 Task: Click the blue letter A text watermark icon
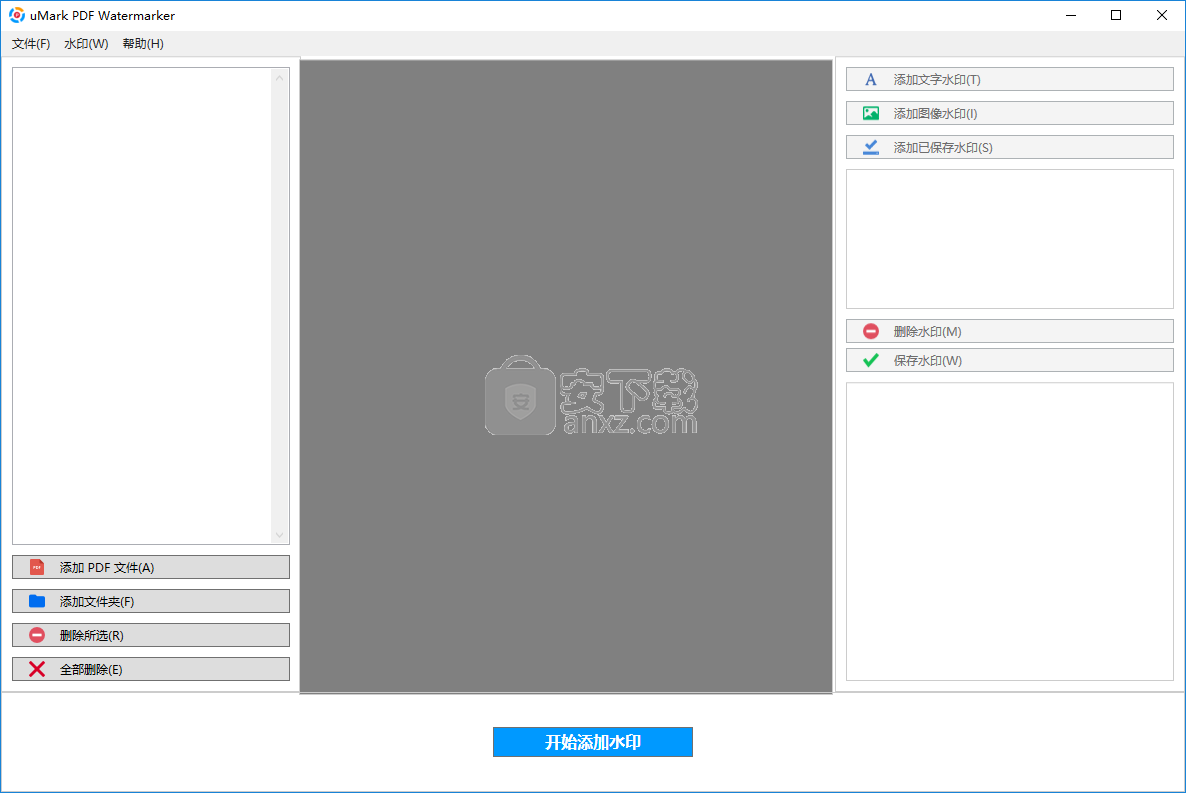(x=871, y=79)
